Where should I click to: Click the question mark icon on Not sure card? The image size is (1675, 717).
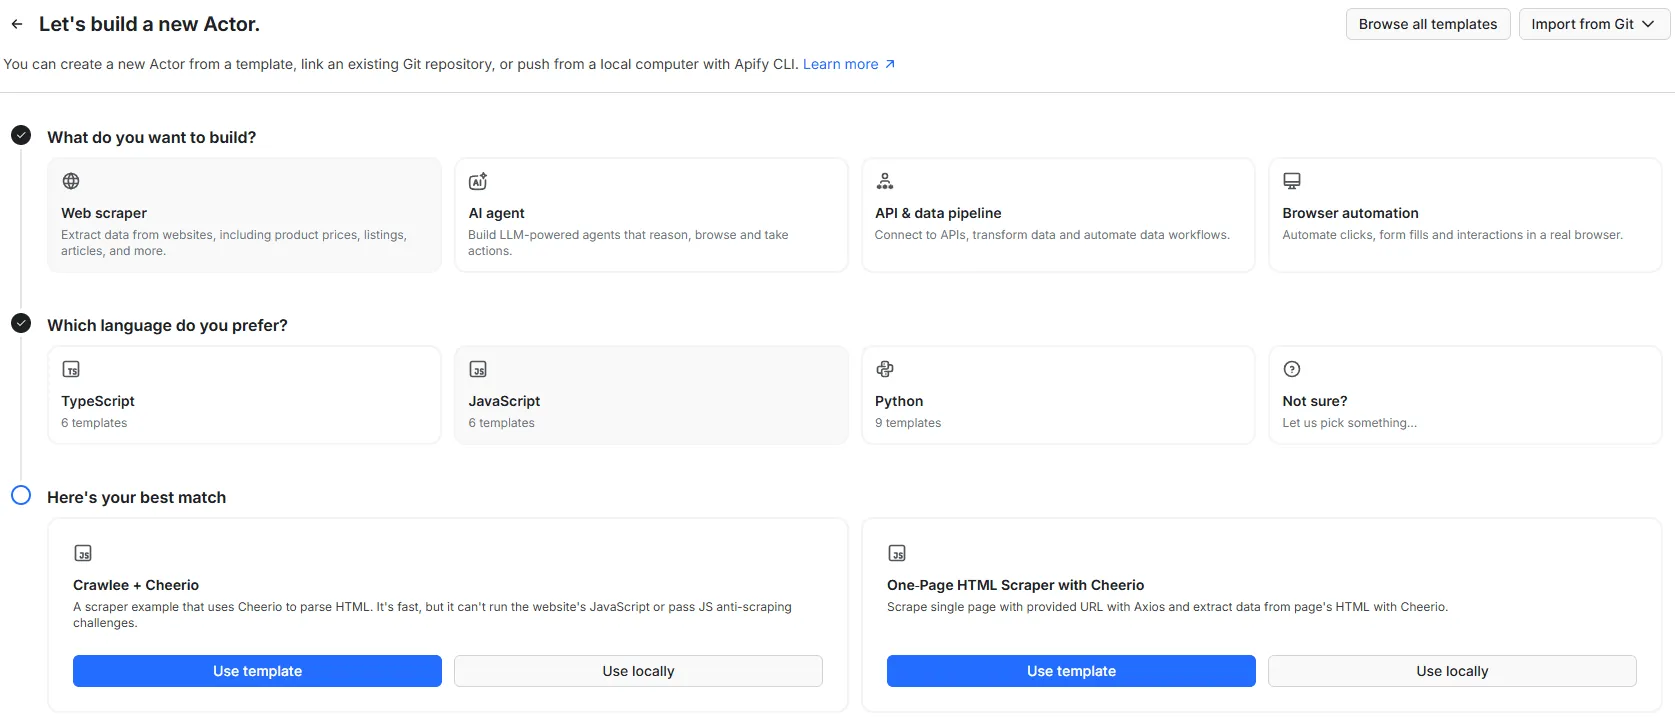coord(1292,369)
